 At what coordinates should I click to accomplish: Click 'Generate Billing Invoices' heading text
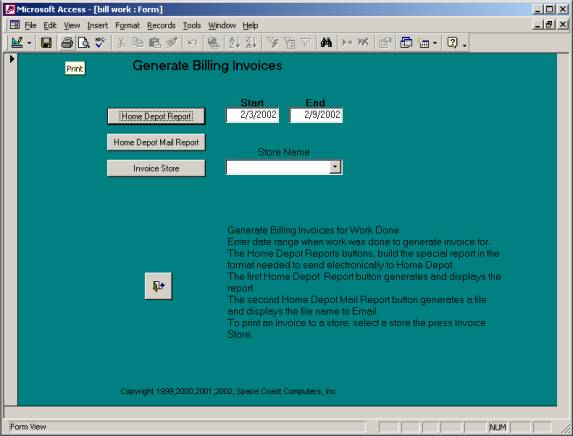tap(207, 65)
